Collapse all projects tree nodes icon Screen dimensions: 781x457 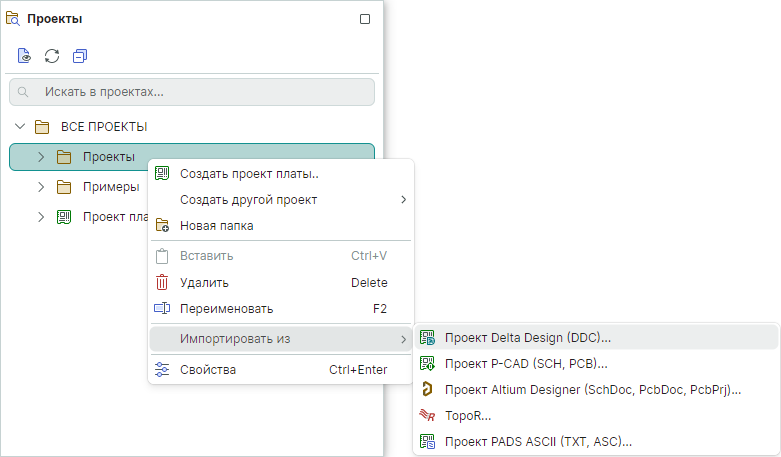80,55
